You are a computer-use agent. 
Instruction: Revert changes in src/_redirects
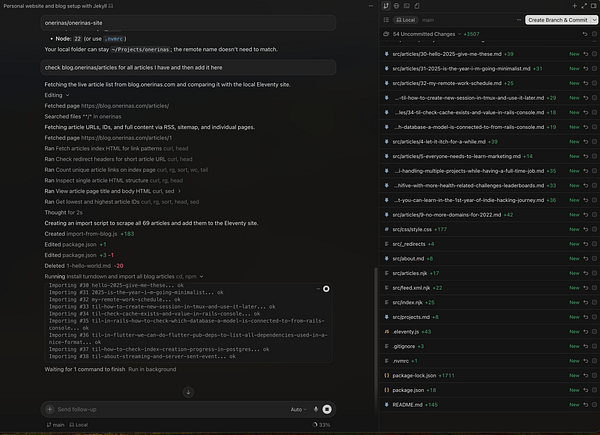[586, 244]
